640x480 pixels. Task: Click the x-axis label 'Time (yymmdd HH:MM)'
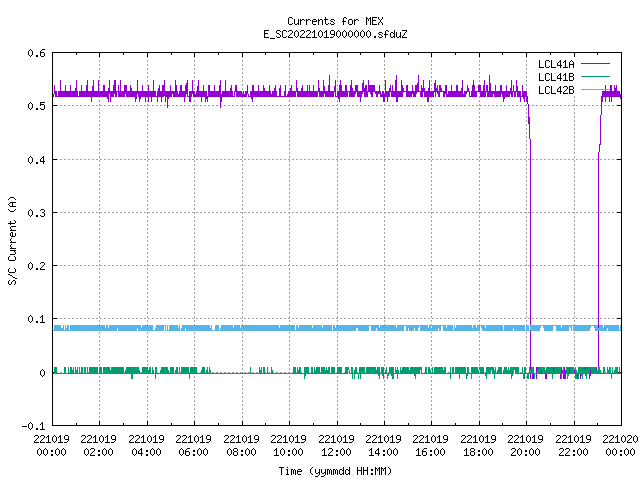[335, 471]
